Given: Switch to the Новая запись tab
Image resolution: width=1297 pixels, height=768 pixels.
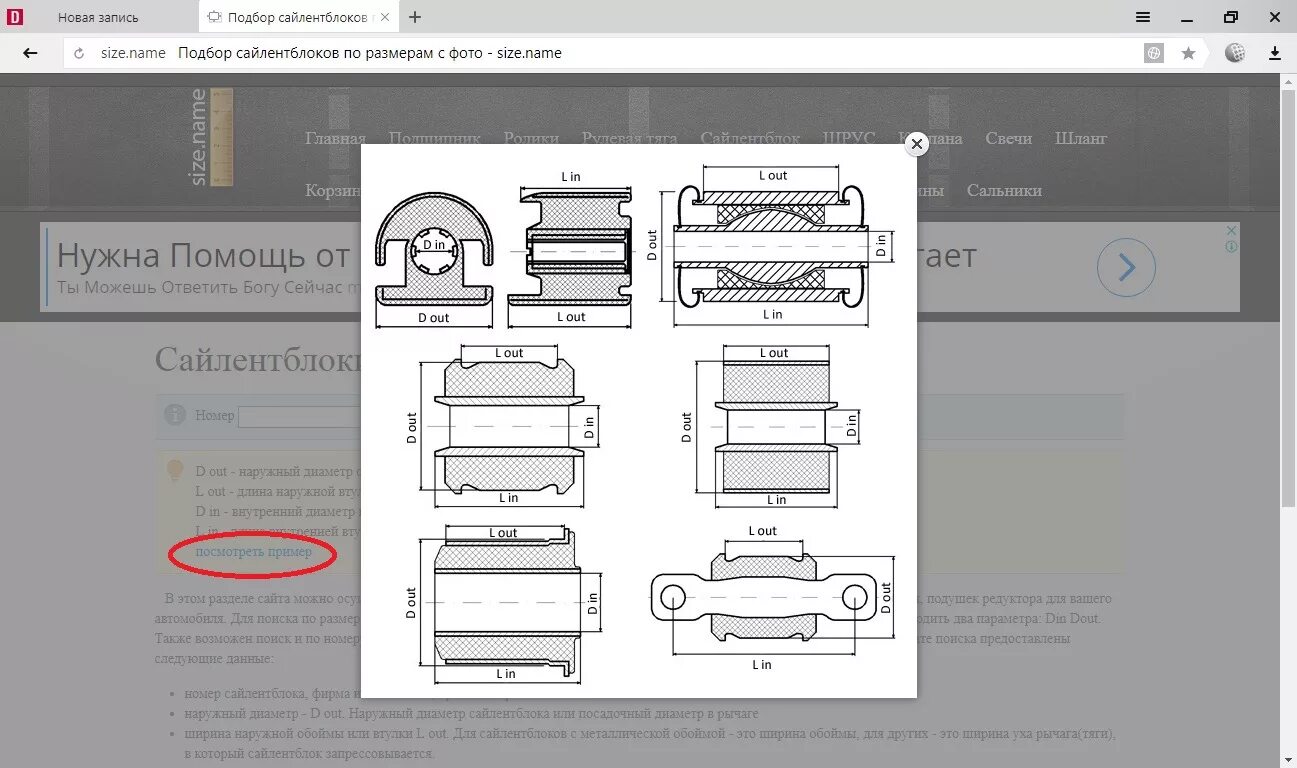Looking at the screenshot, I should (x=98, y=17).
